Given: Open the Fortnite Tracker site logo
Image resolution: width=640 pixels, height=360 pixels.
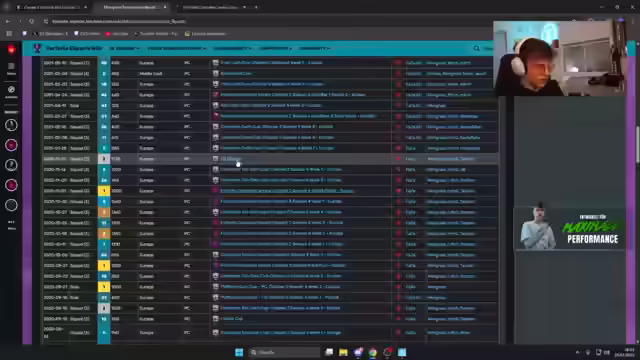Looking at the screenshot, I should (38, 48).
